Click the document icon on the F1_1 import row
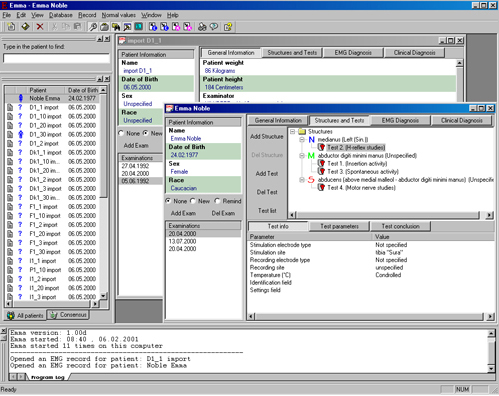 tap(10, 207)
